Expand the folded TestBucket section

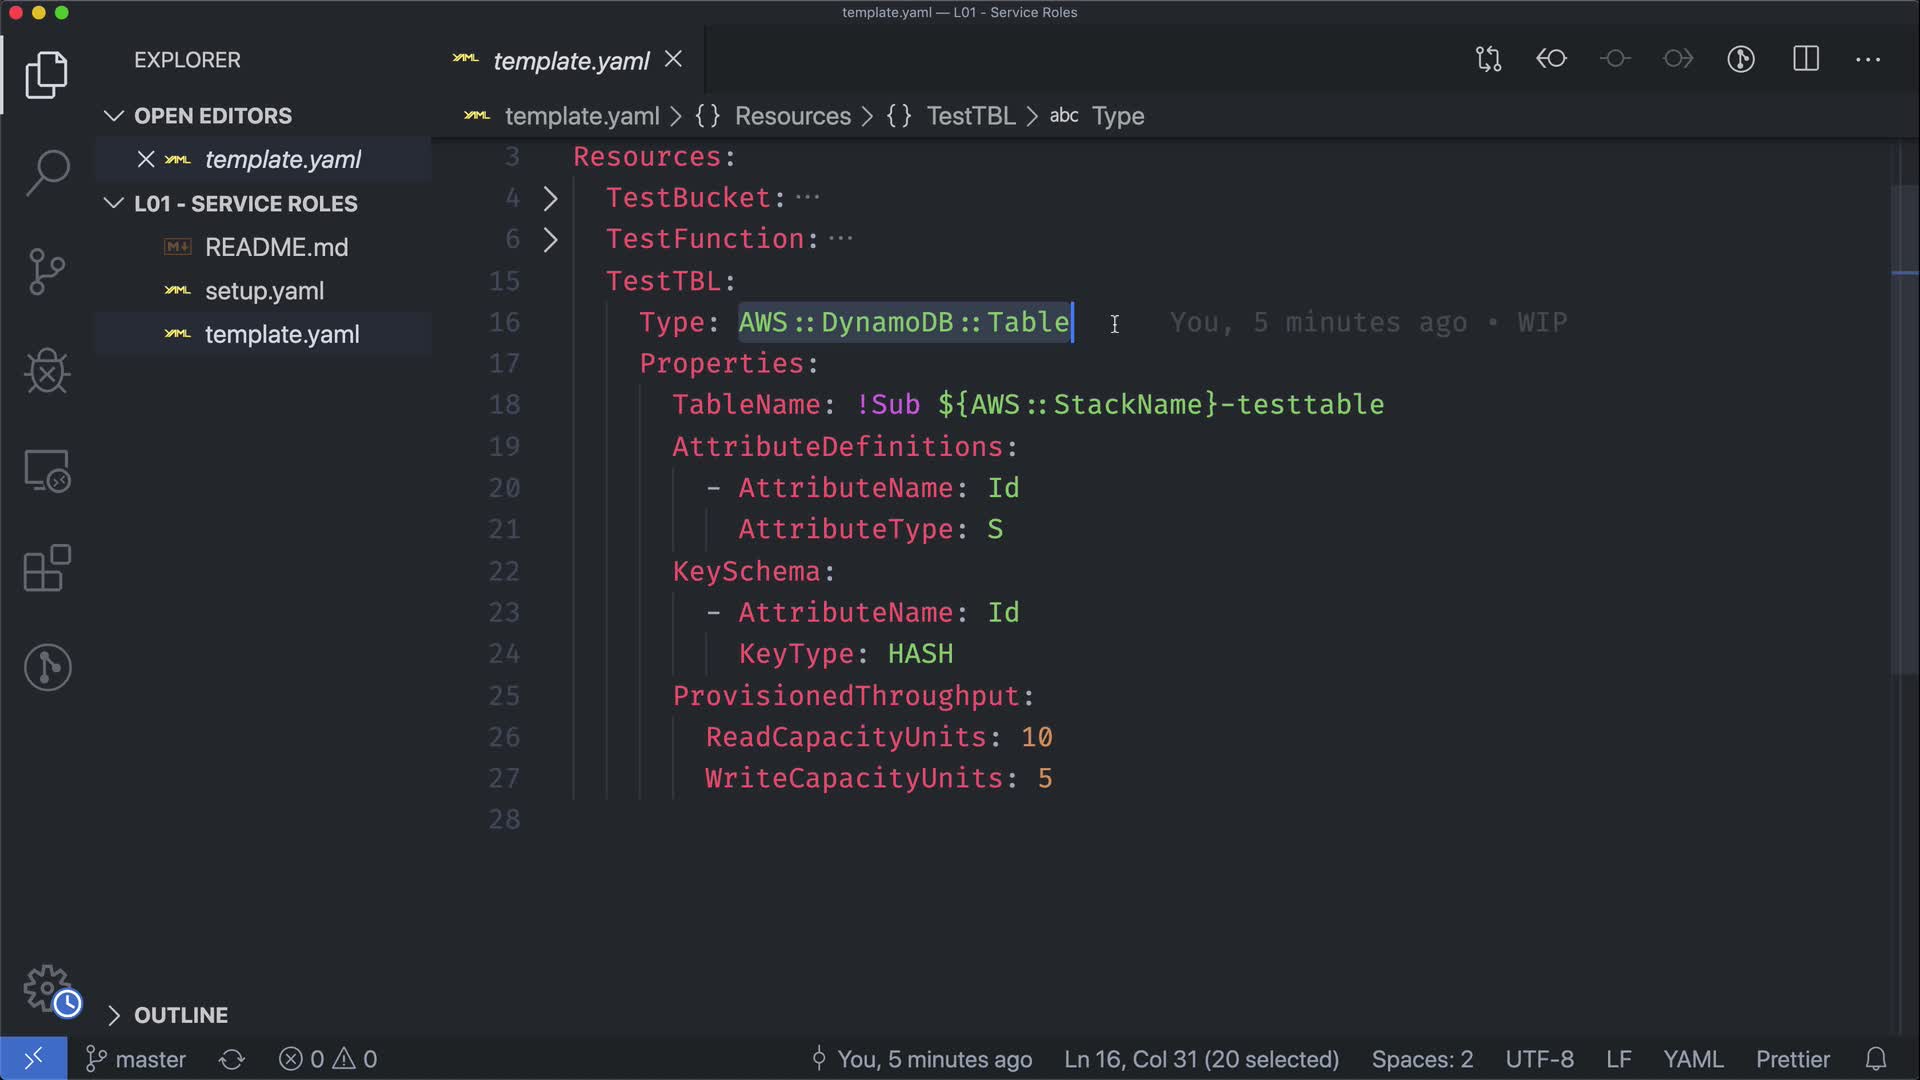[550, 198]
